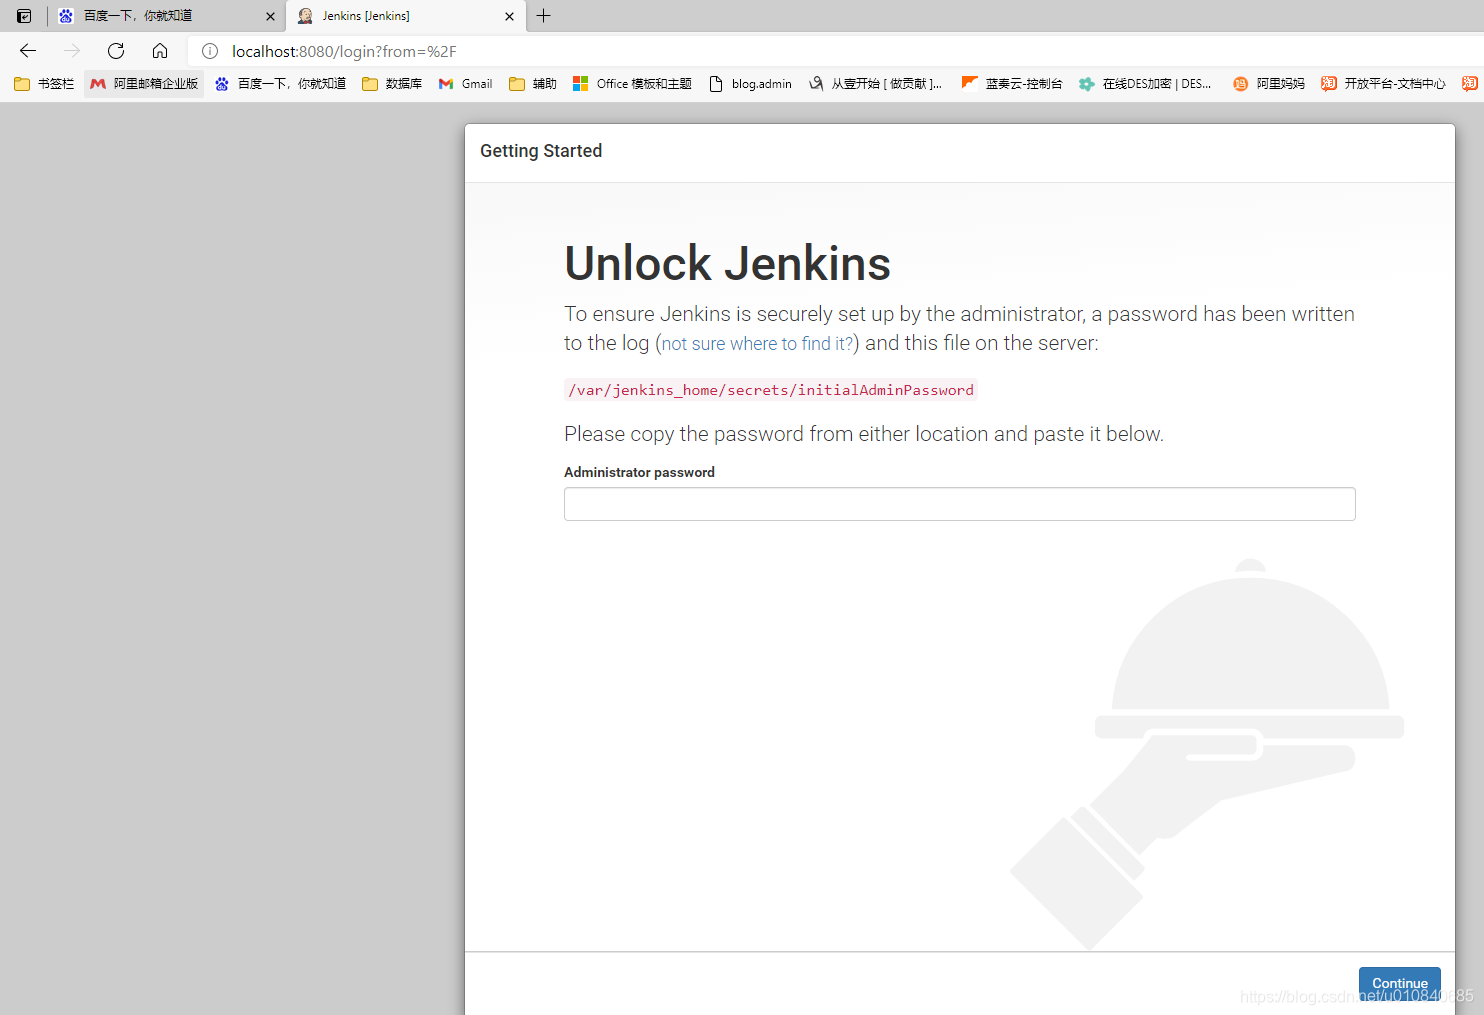Image resolution: width=1484 pixels, height=1015 pixels.
Task: Open 百度一下，你就知道 bookmark
Action: coord(280,84)
